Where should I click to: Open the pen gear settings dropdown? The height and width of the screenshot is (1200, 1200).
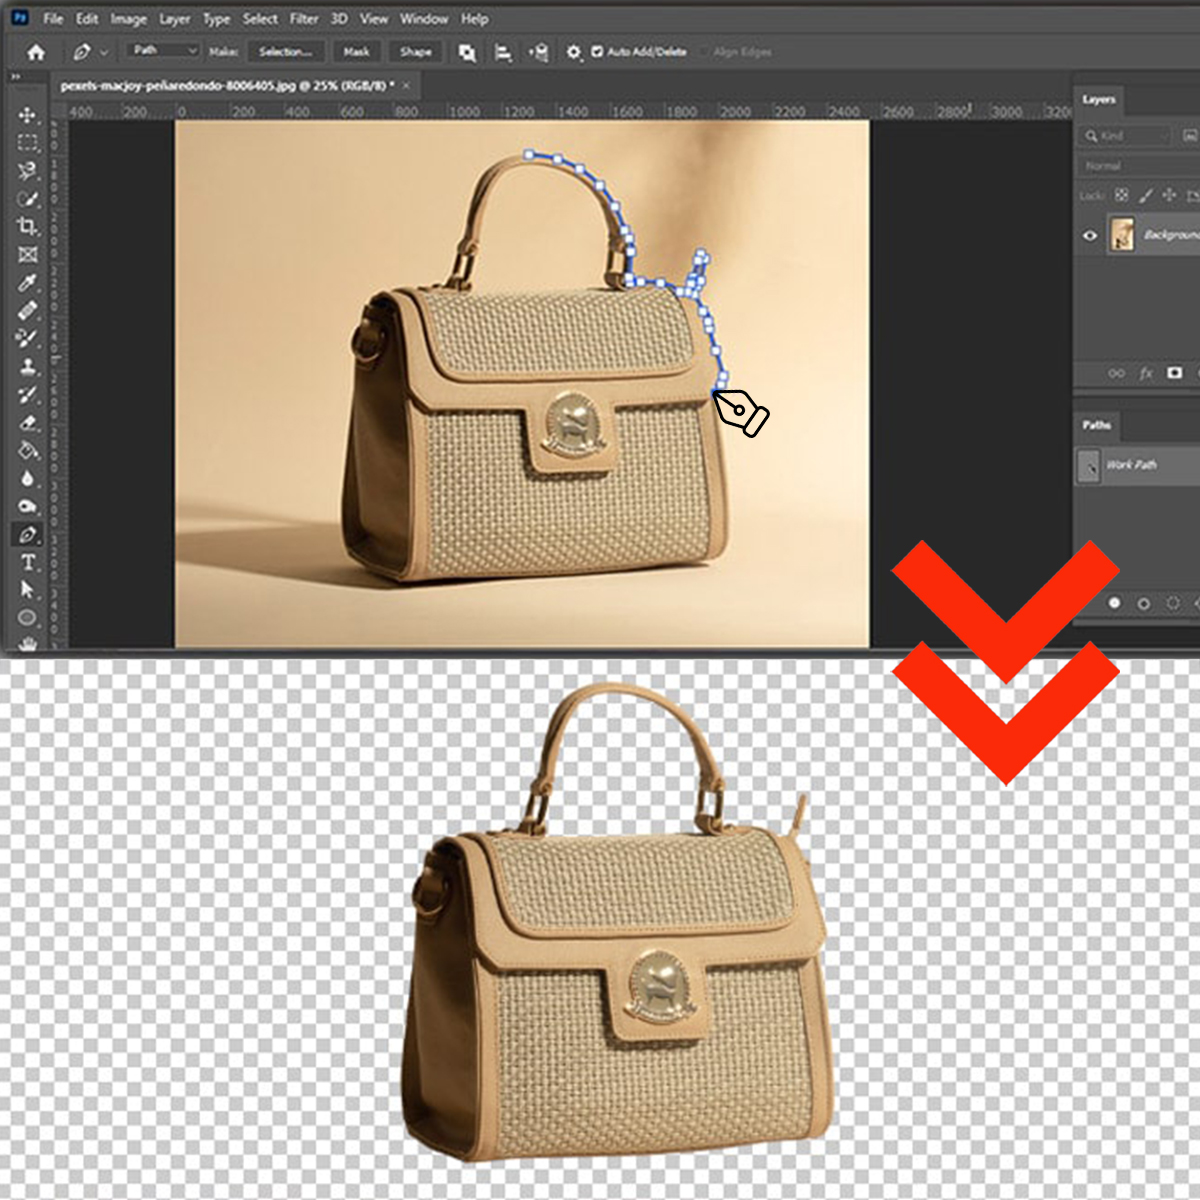pyautogui.click(x=573, y=52)
